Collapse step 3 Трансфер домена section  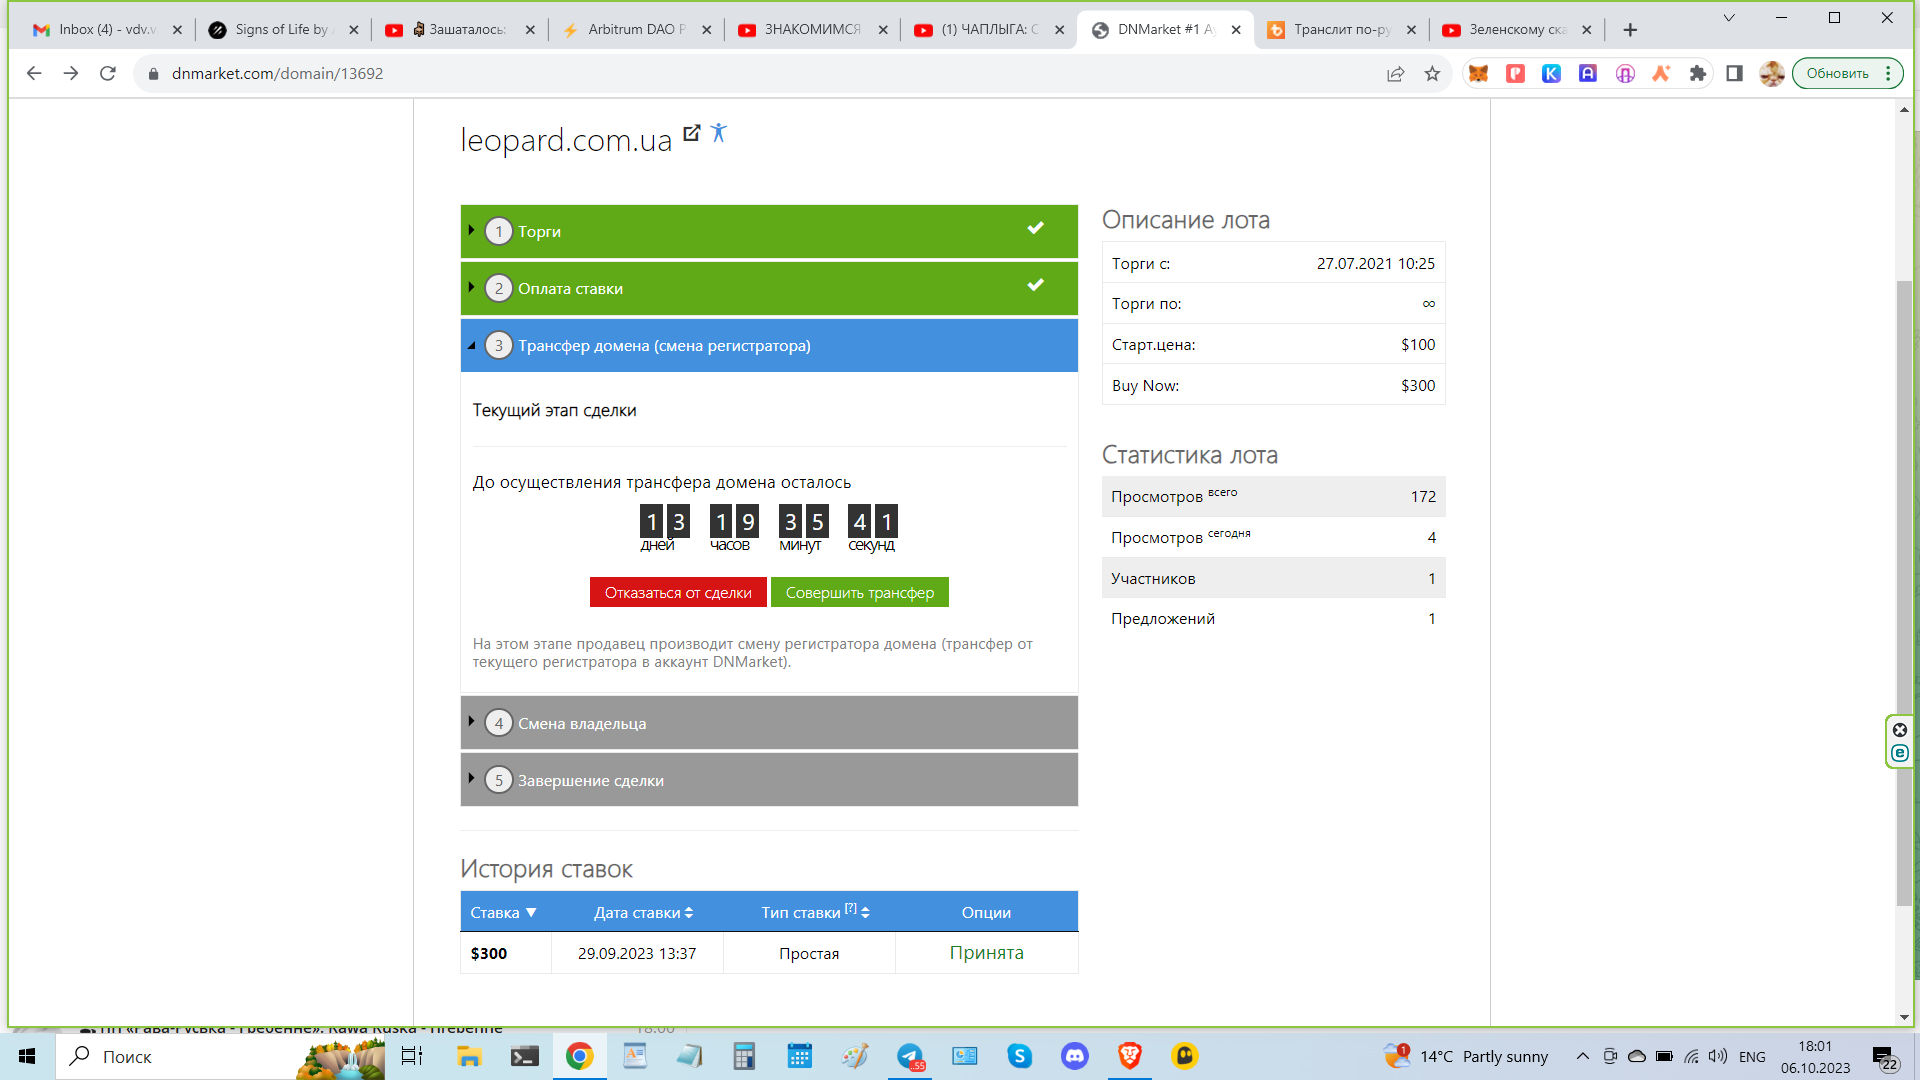pos(769,345)
